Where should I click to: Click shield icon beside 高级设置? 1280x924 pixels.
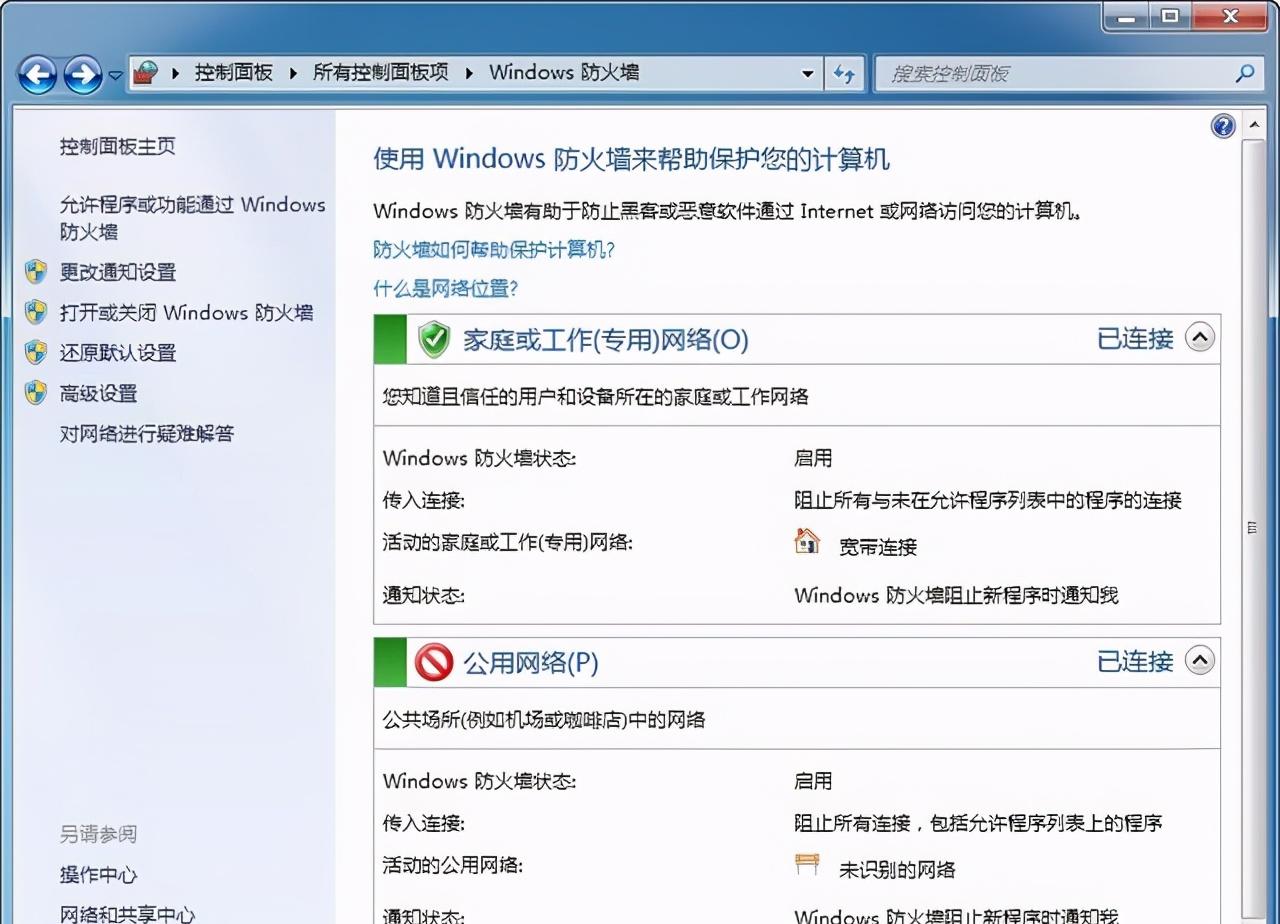tap(36, 393)
